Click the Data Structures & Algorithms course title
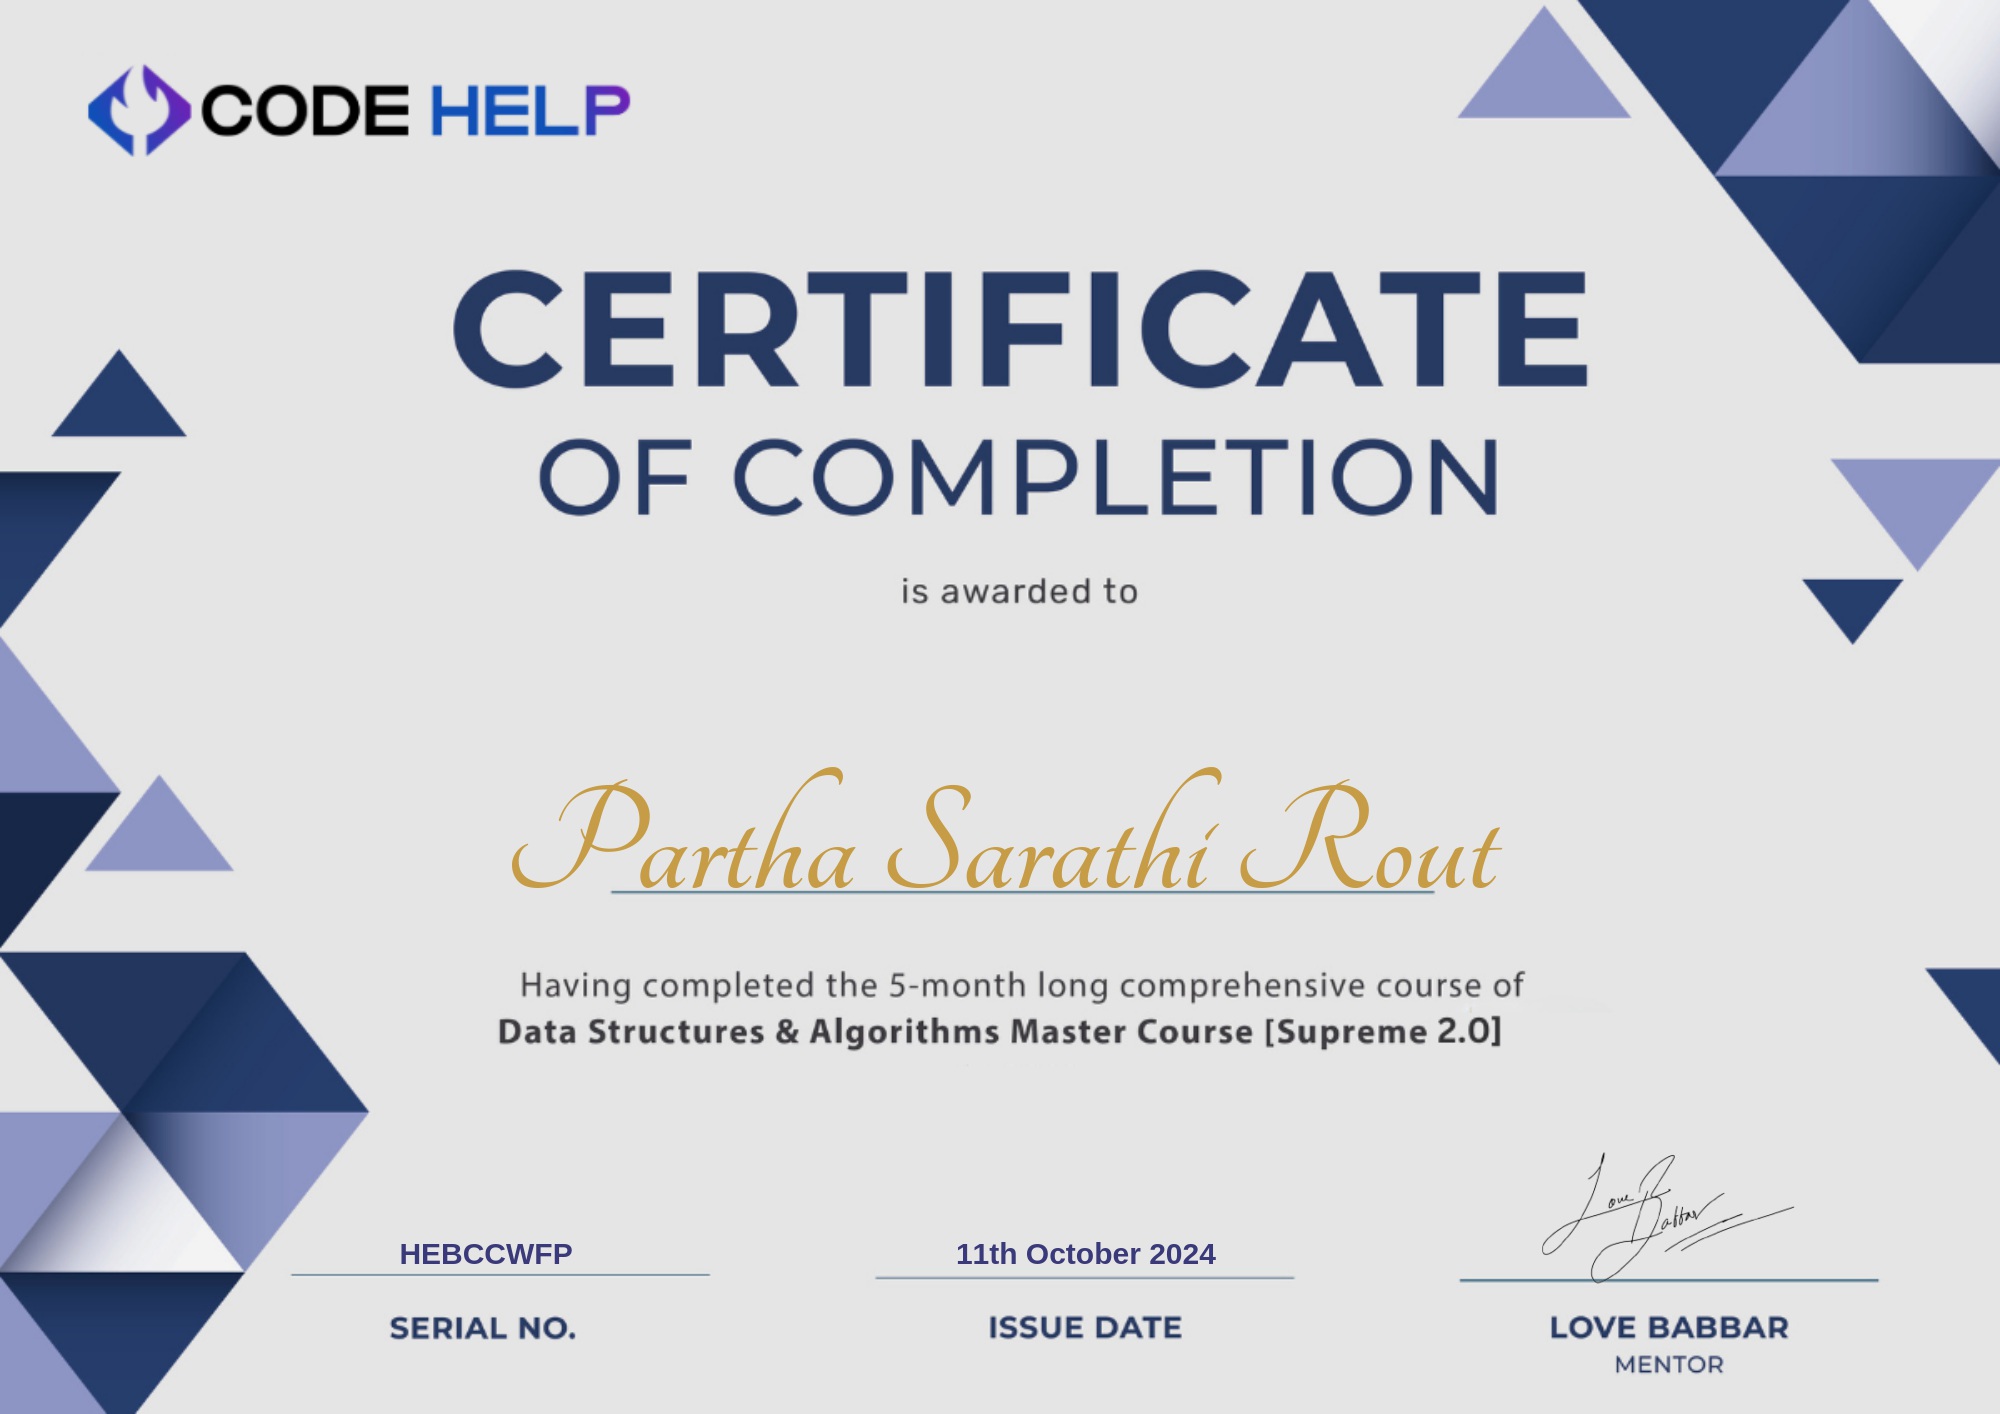This screenshot has height=1414, width=2000. [999, 1031]
